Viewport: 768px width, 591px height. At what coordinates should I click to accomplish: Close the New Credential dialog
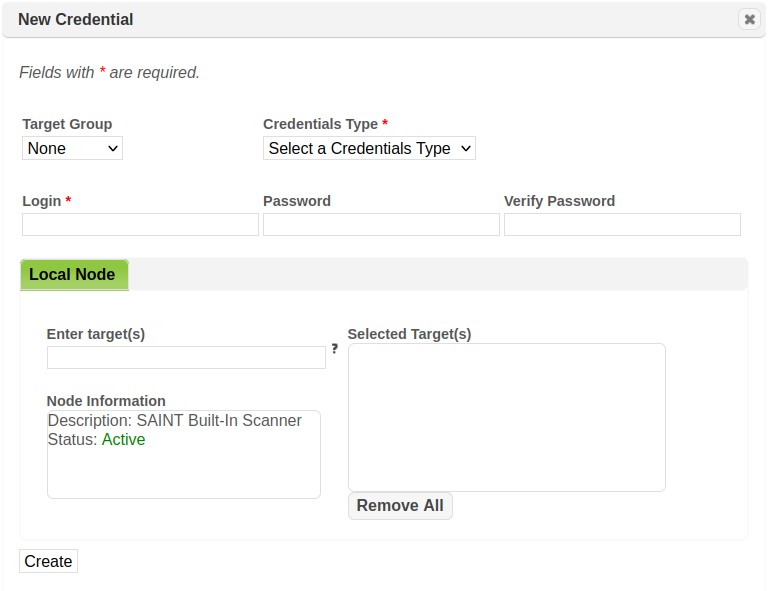[749, 19]
